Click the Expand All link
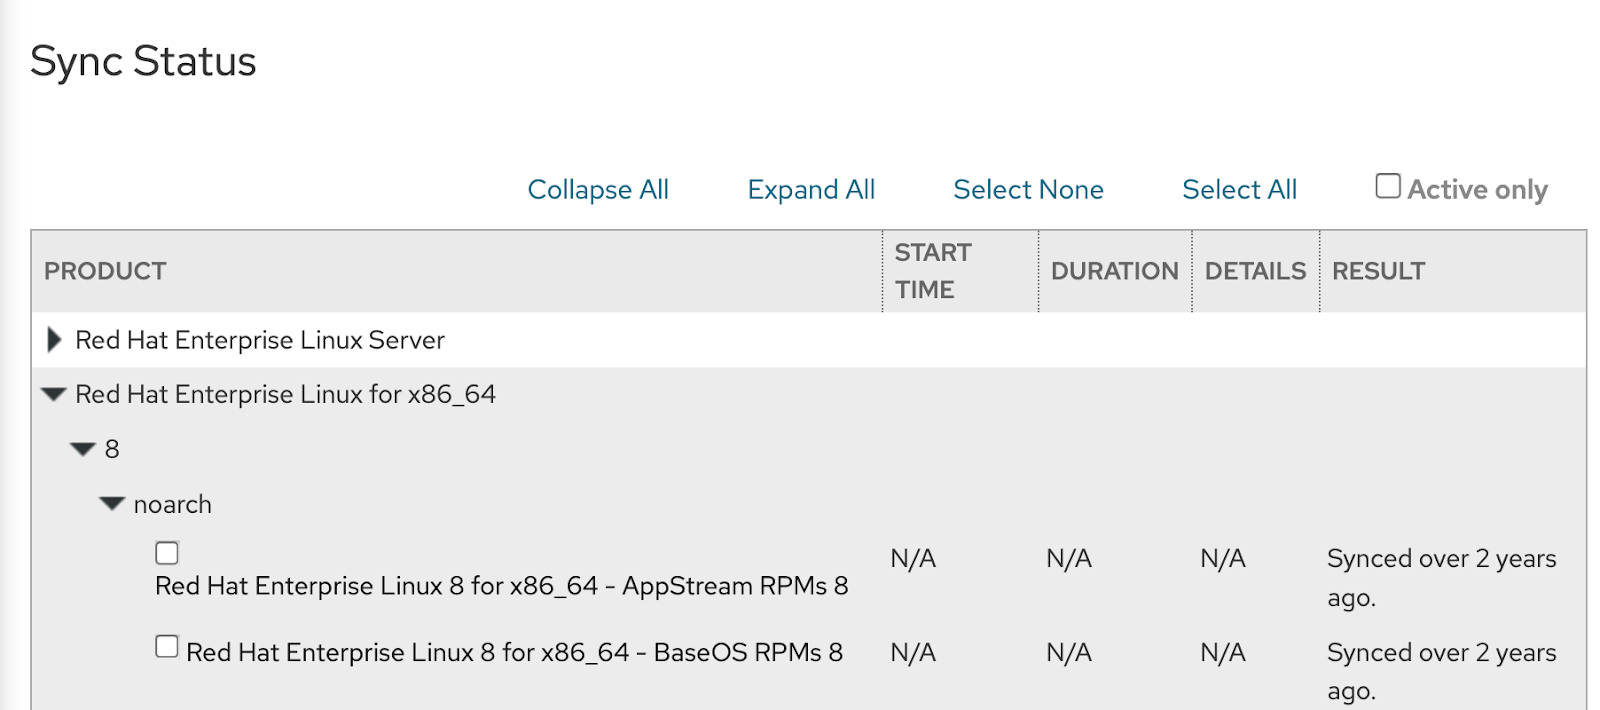The width and height of the screenshot is (1600, 710). click(811, 190)
